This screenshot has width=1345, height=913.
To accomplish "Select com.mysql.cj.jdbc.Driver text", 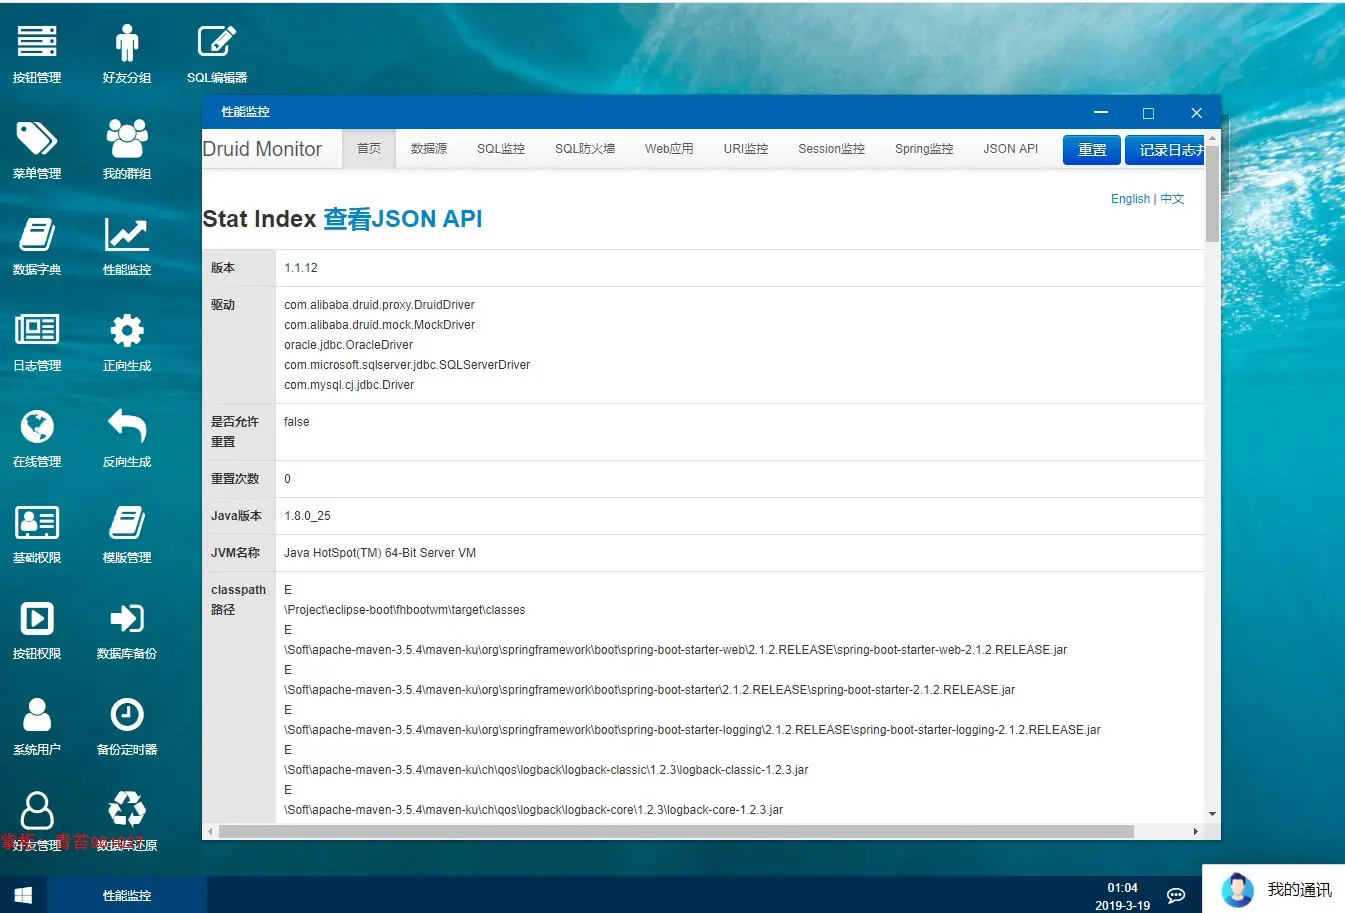I will tap(349, 385).
